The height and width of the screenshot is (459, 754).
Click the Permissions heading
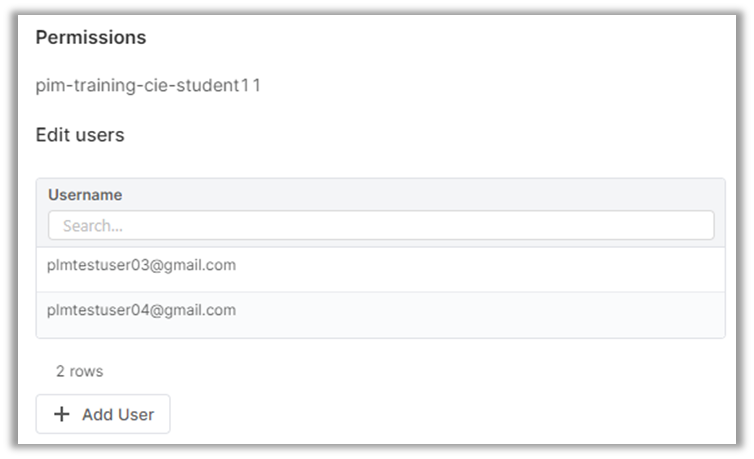point(91,38)
